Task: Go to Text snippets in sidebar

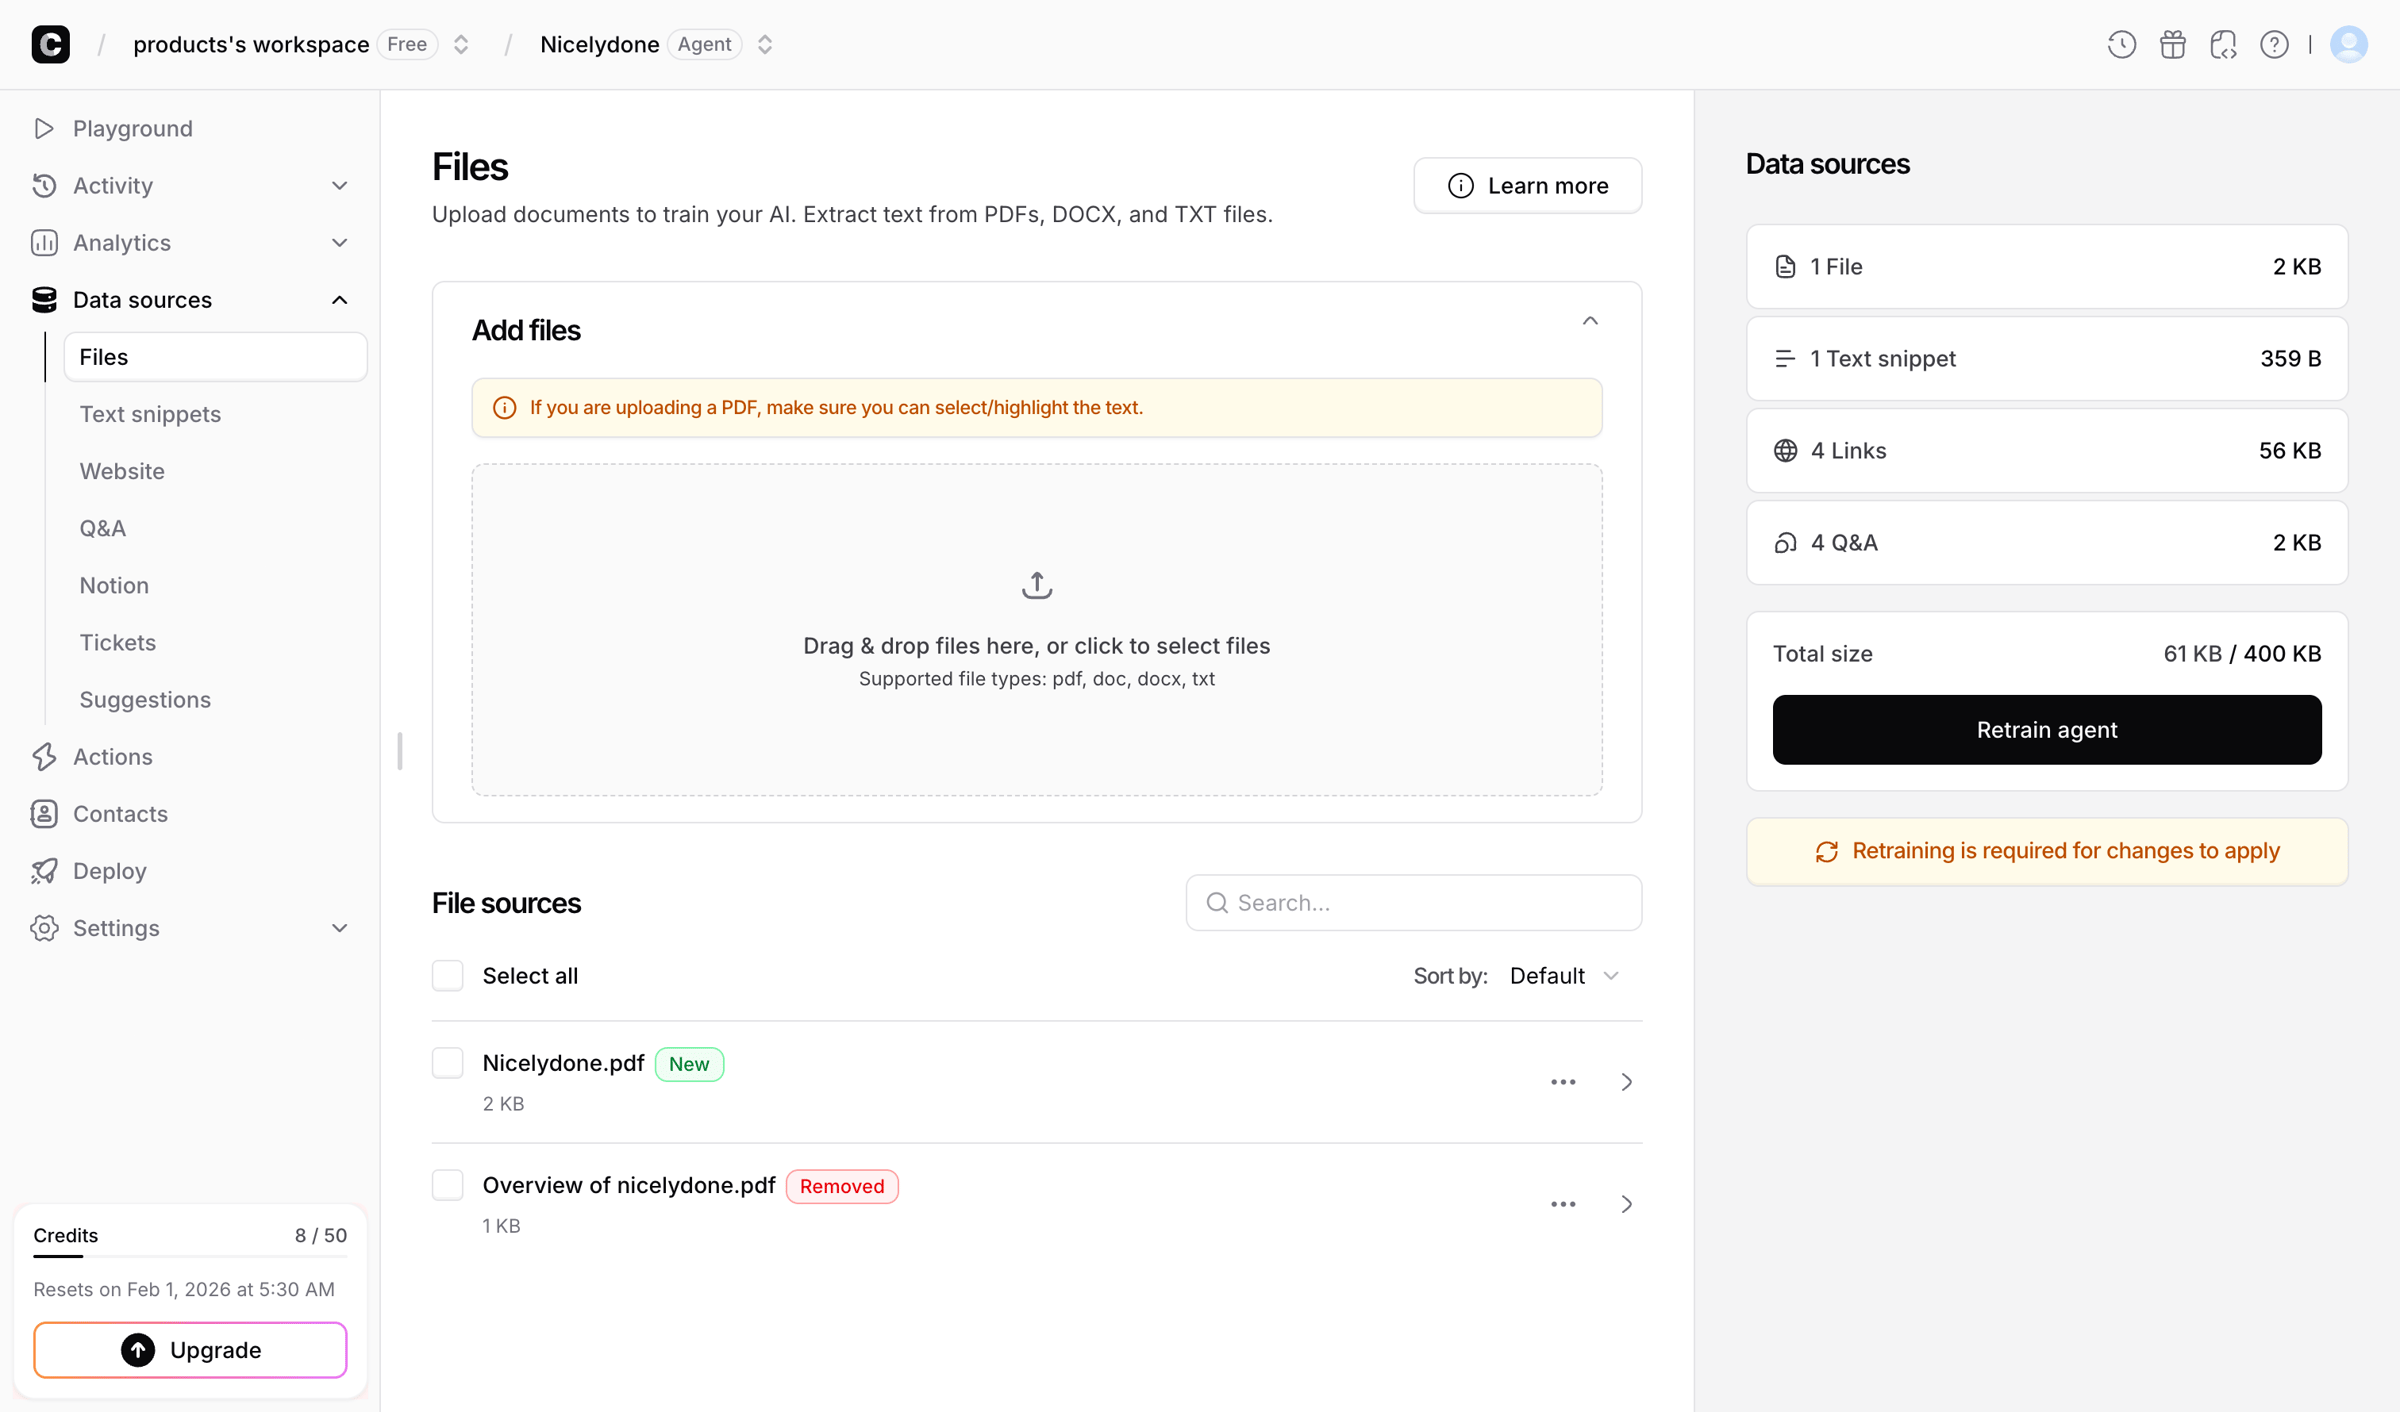Action: click(x=150, y=414)
